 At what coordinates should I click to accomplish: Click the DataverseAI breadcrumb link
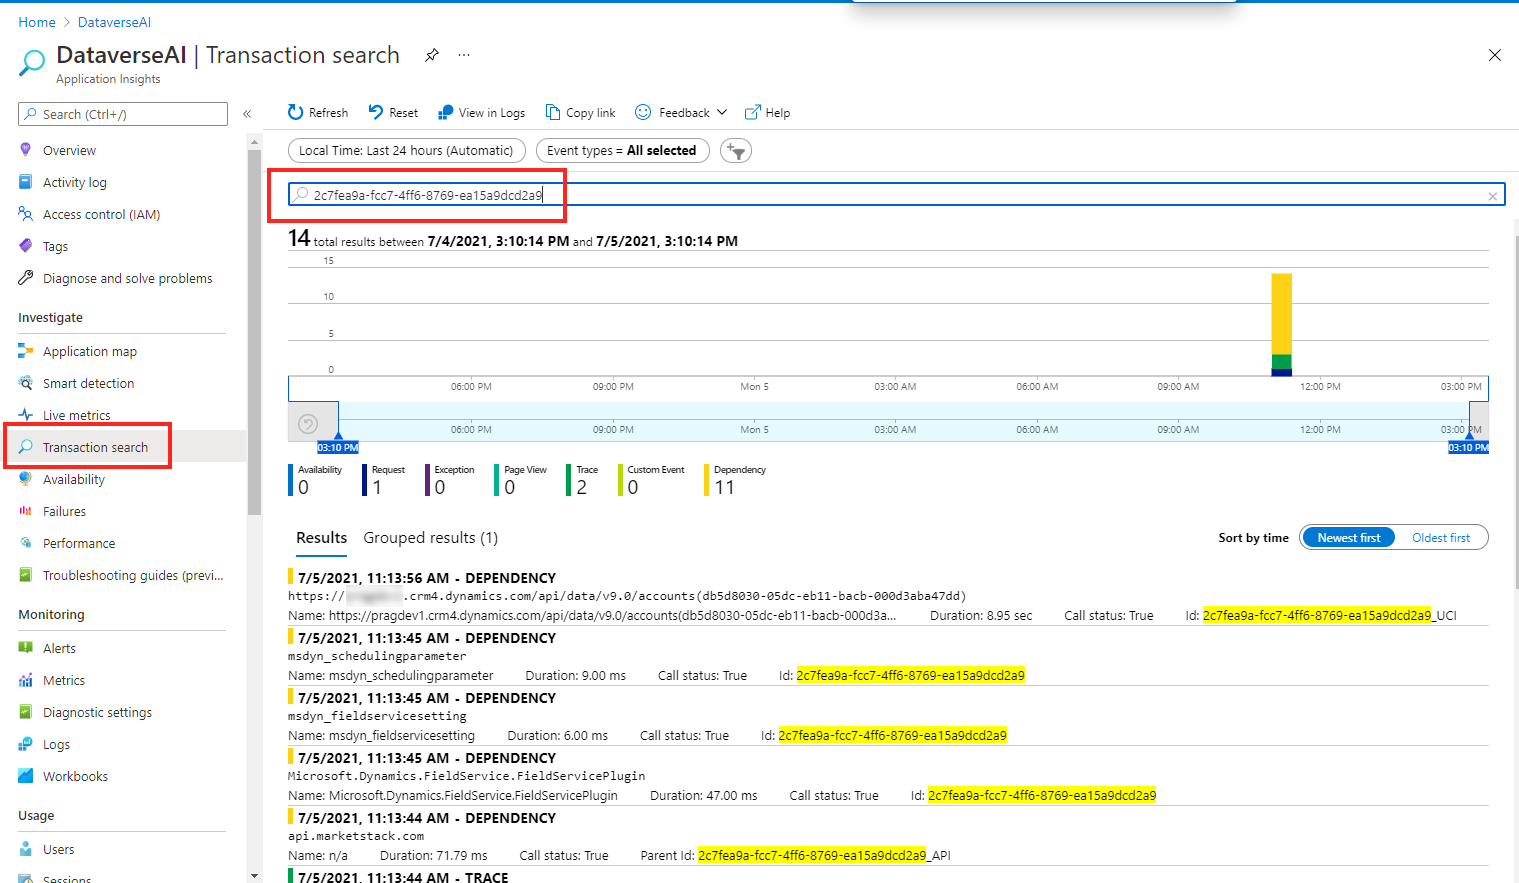click(x=115, y=22)
